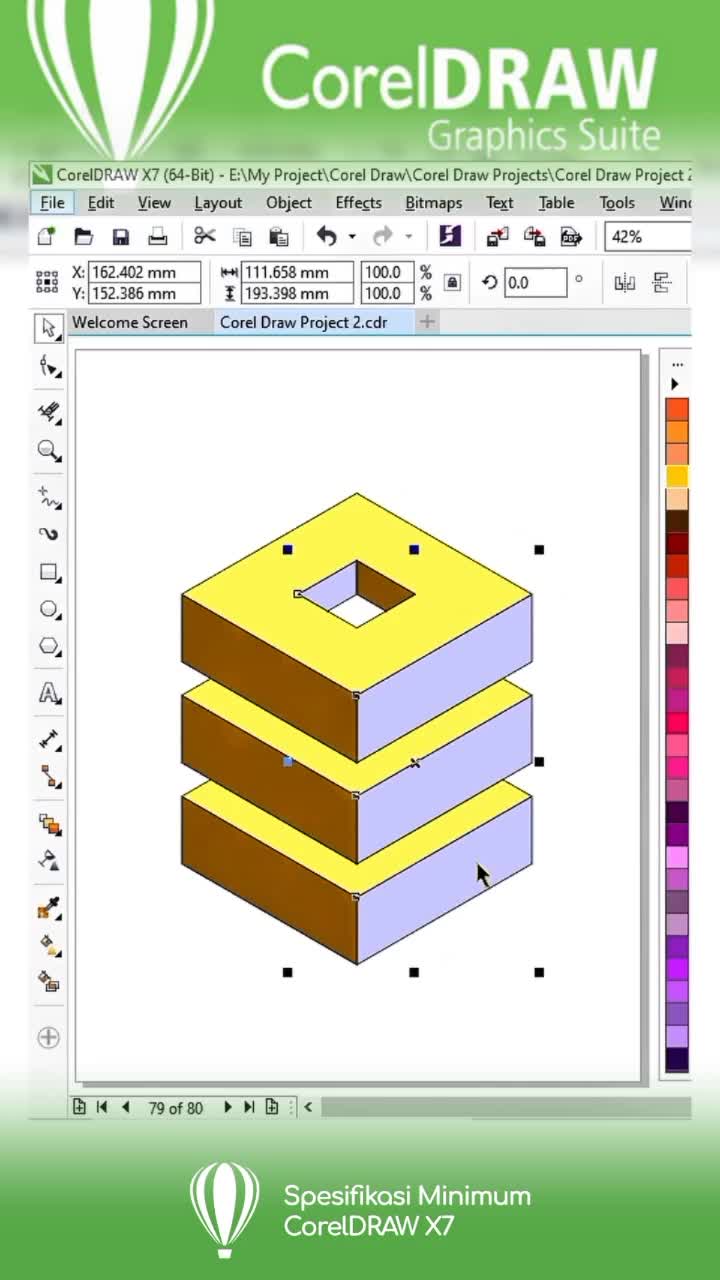Screen dimensions: 720x1280
Task: Select the Polygon tool
Action: click(x=48, y=647)
